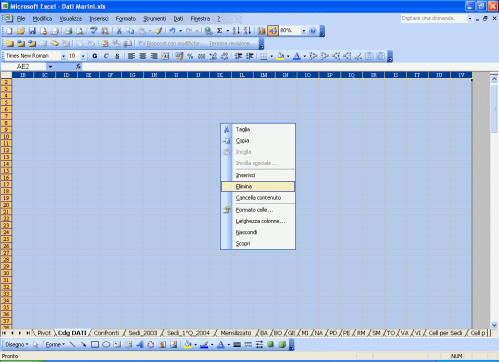Switch to the Pivot sheet tab
Viewport: 499px width, 362px height.
click(44, 333)
